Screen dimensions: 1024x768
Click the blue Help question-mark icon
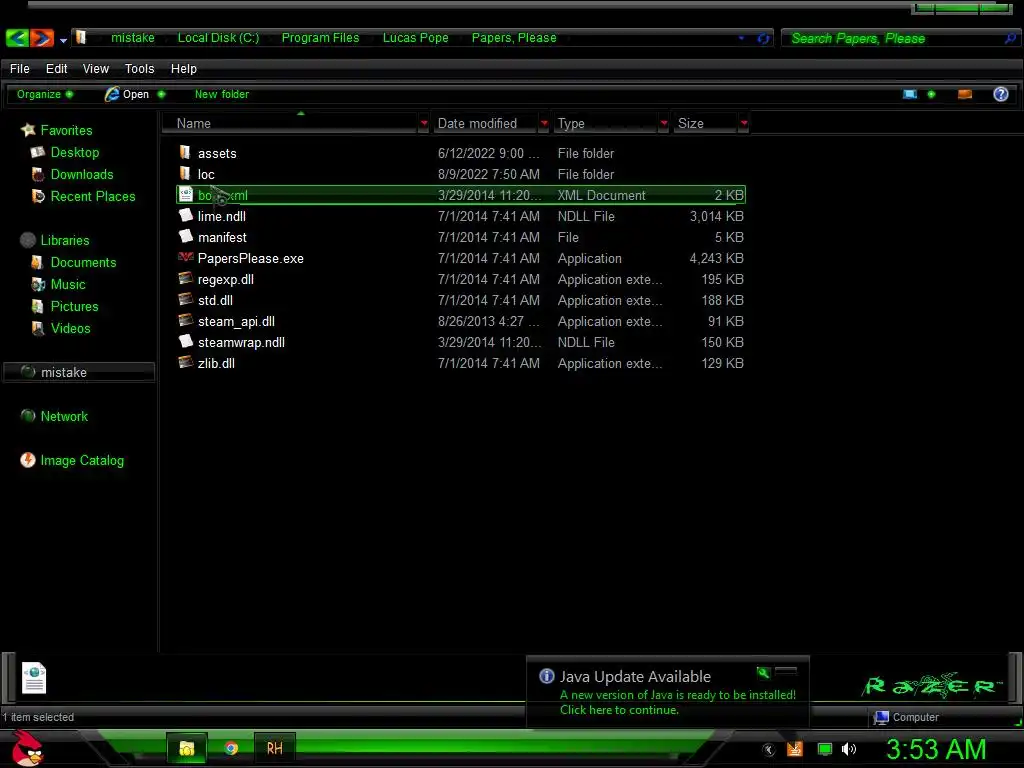[1000, 94]
